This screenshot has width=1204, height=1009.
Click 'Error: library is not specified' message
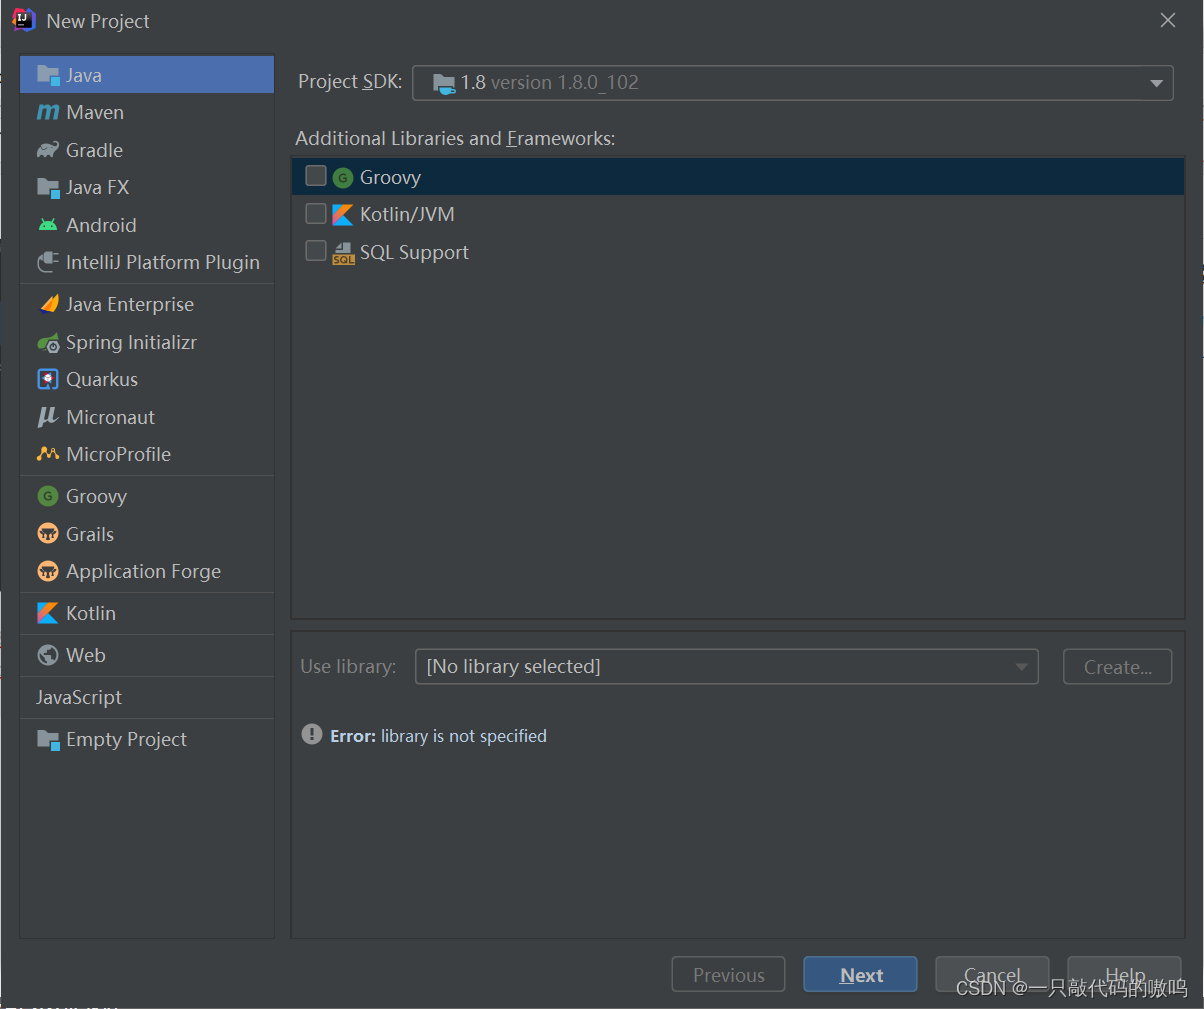pyautogui.click(x=438, y=736)
